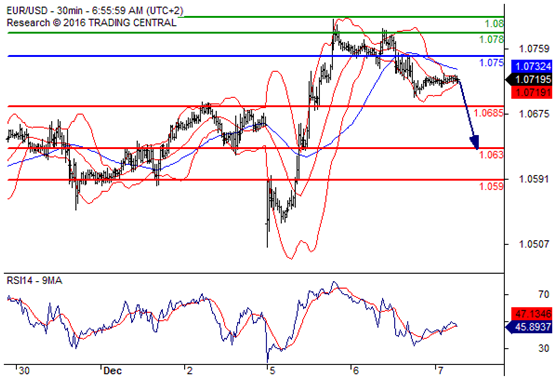Screen dimensions: 557x379
Task: Click the blue 1.07324 price tag
Action: [x=532, y=66]
